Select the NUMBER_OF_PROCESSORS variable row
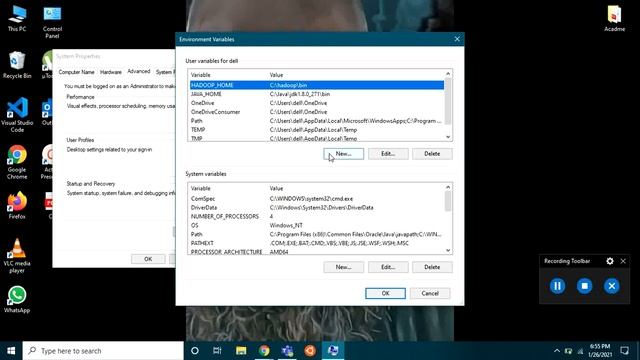640x360 pixels. (x=317, y=217)
